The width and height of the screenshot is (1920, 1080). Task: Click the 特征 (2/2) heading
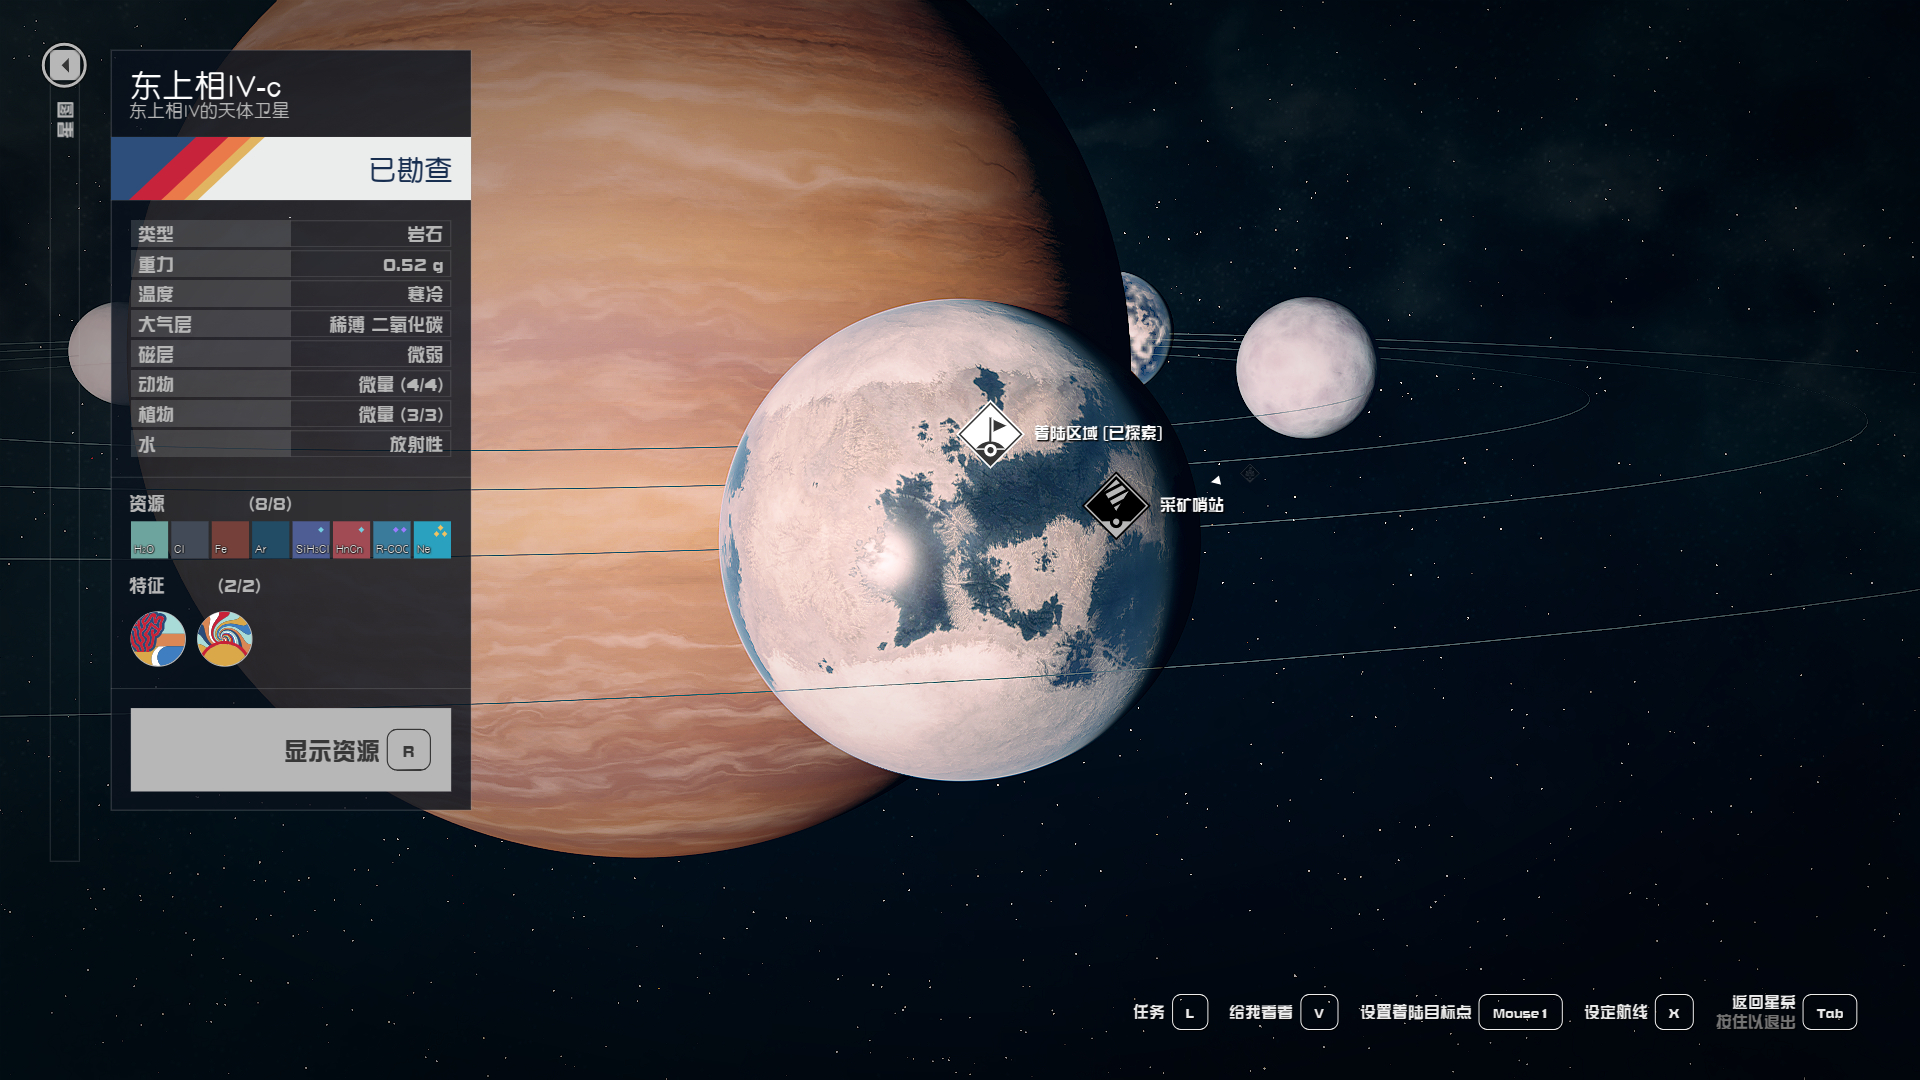click(195, 586)
